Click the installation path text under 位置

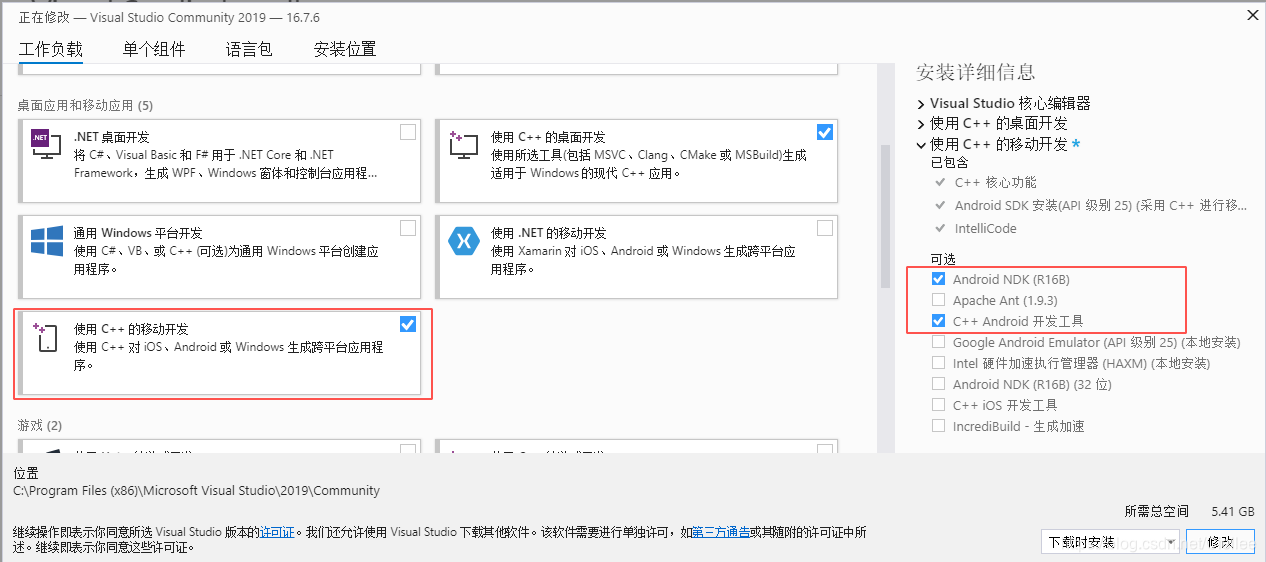tap(197, 491)
